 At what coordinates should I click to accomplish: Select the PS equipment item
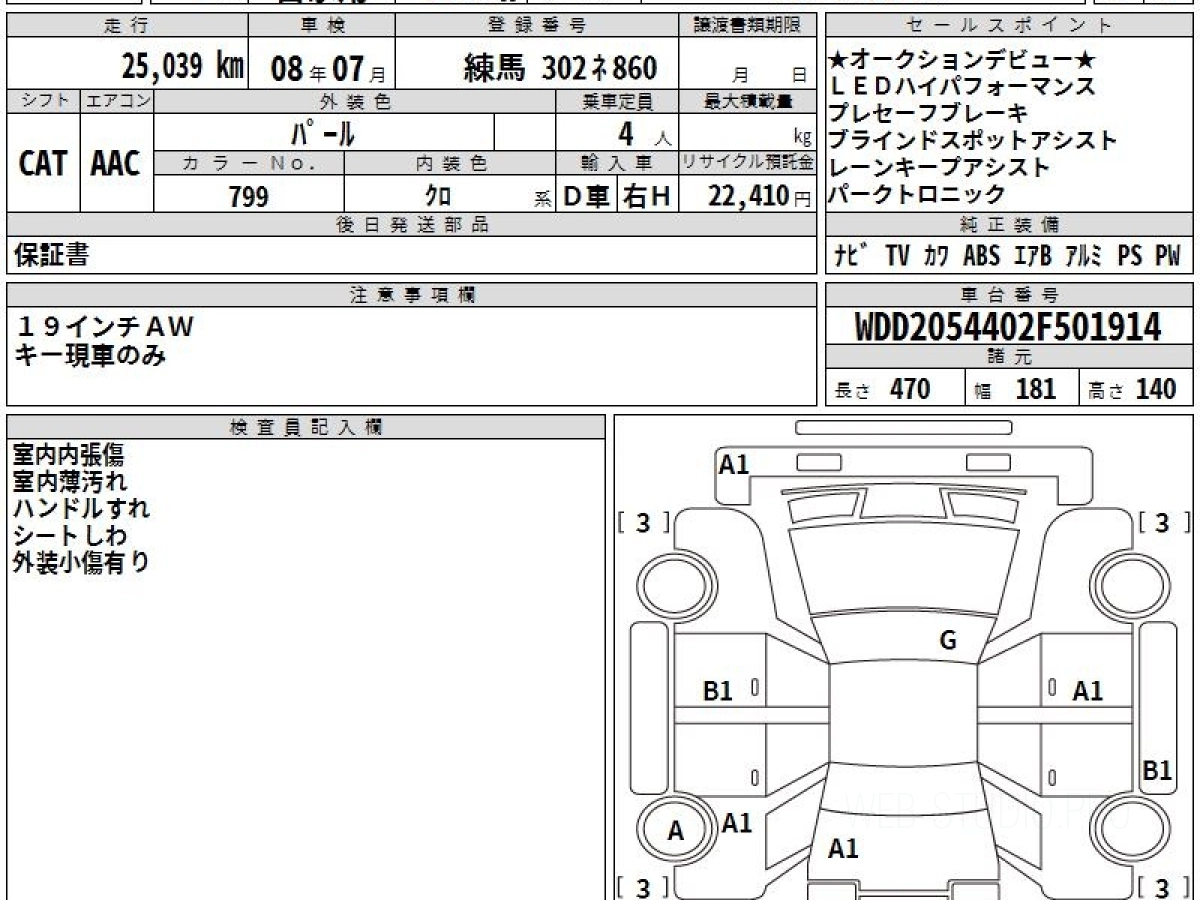pyautogui.click(x=1130, y=256)
